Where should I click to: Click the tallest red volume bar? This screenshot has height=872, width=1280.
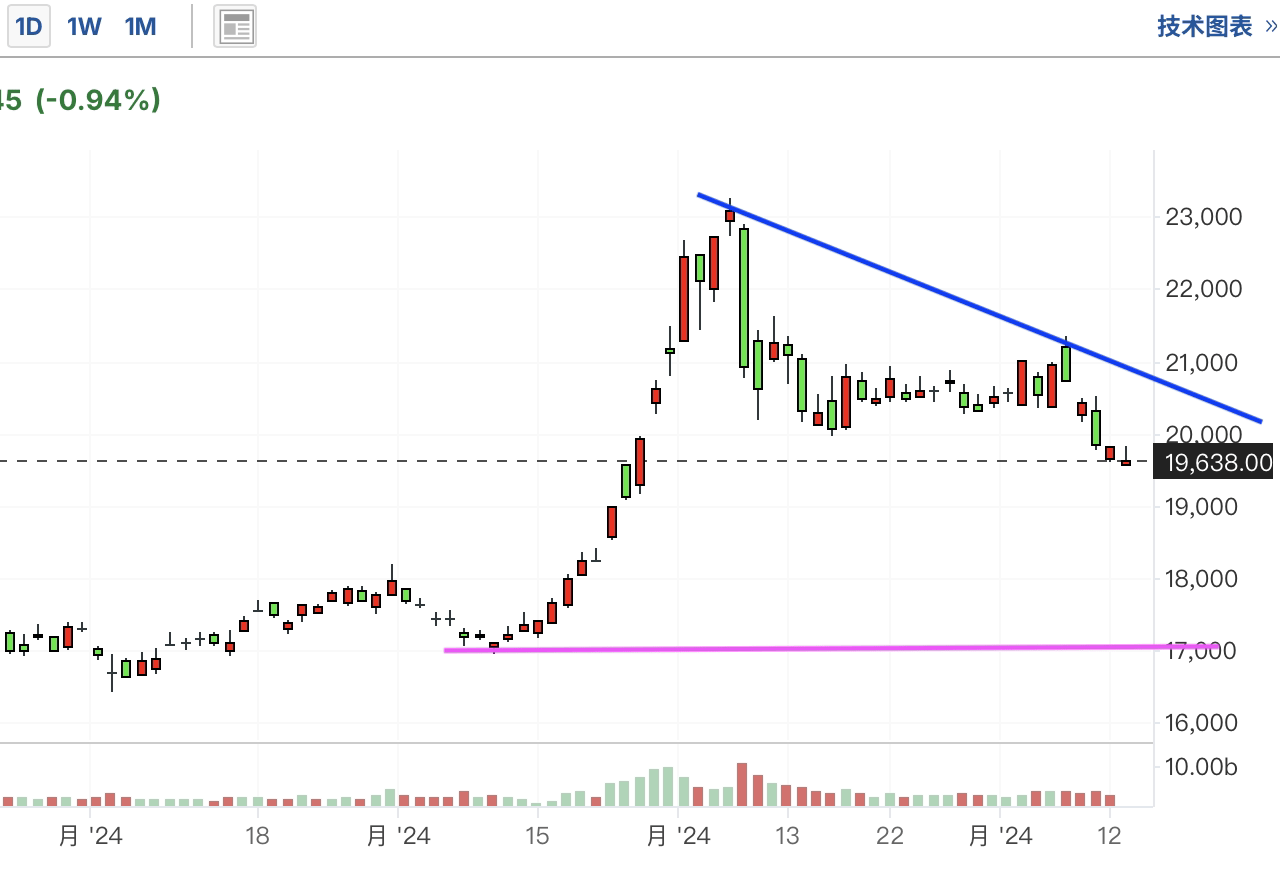[742, 785]
